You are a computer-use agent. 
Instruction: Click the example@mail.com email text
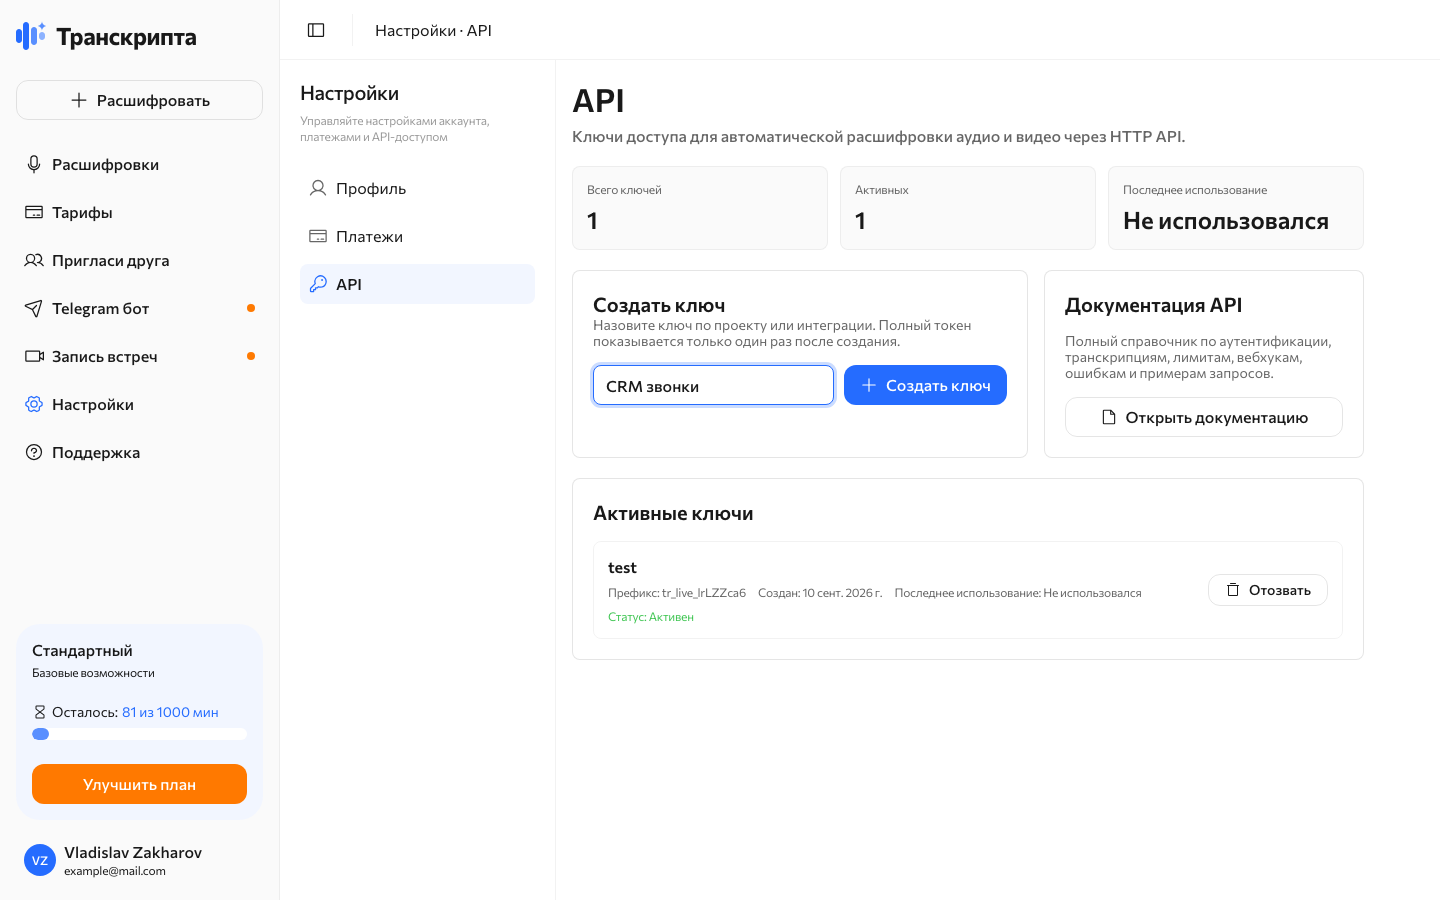115,871
